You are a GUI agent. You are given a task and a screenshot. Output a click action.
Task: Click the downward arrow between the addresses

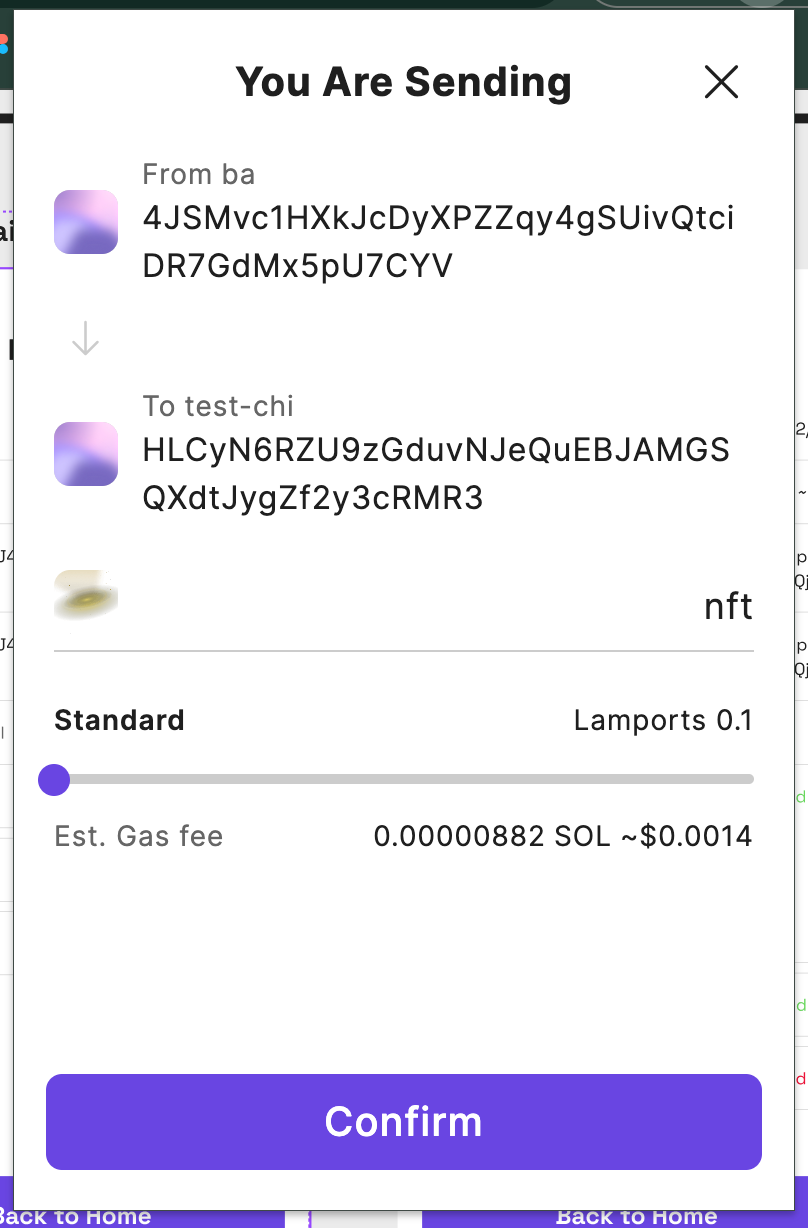[86, 338]
